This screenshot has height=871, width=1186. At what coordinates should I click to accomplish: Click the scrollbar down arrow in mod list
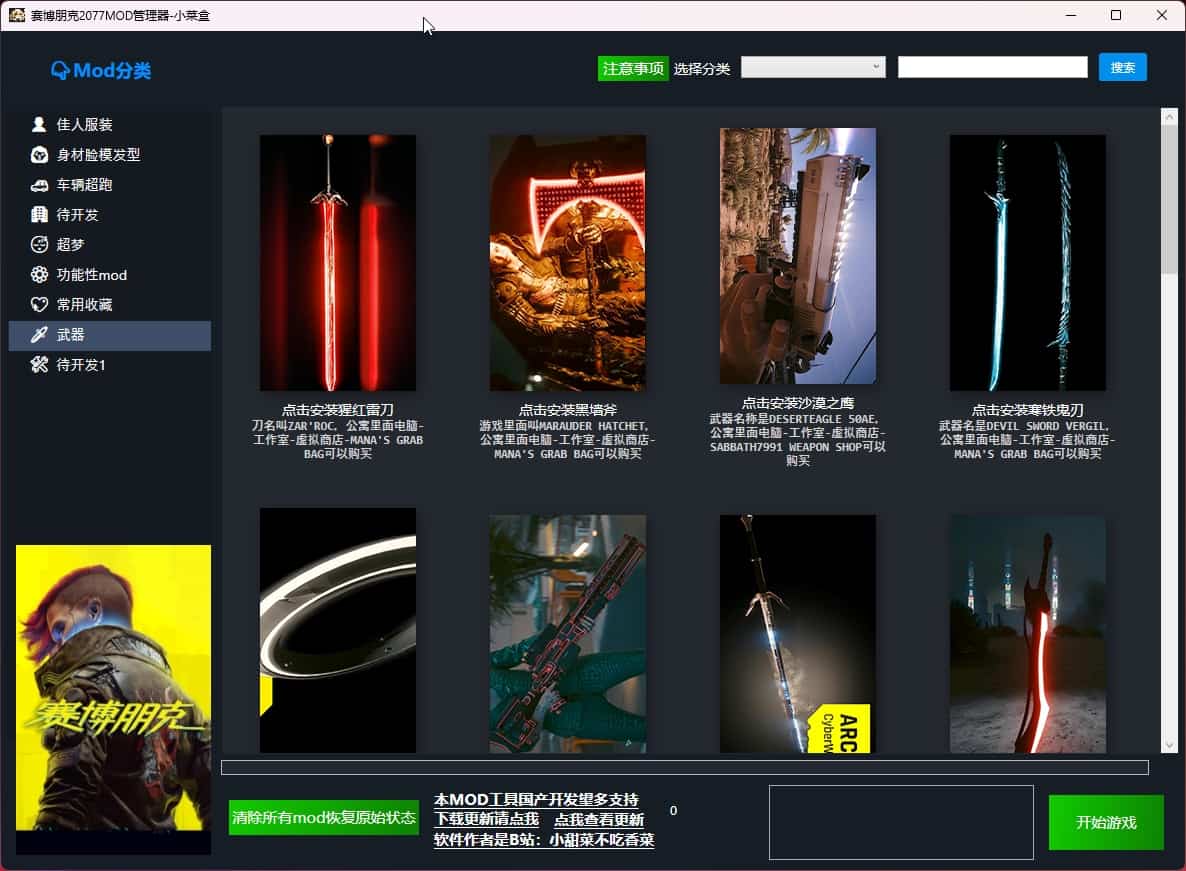point(1169,745)
